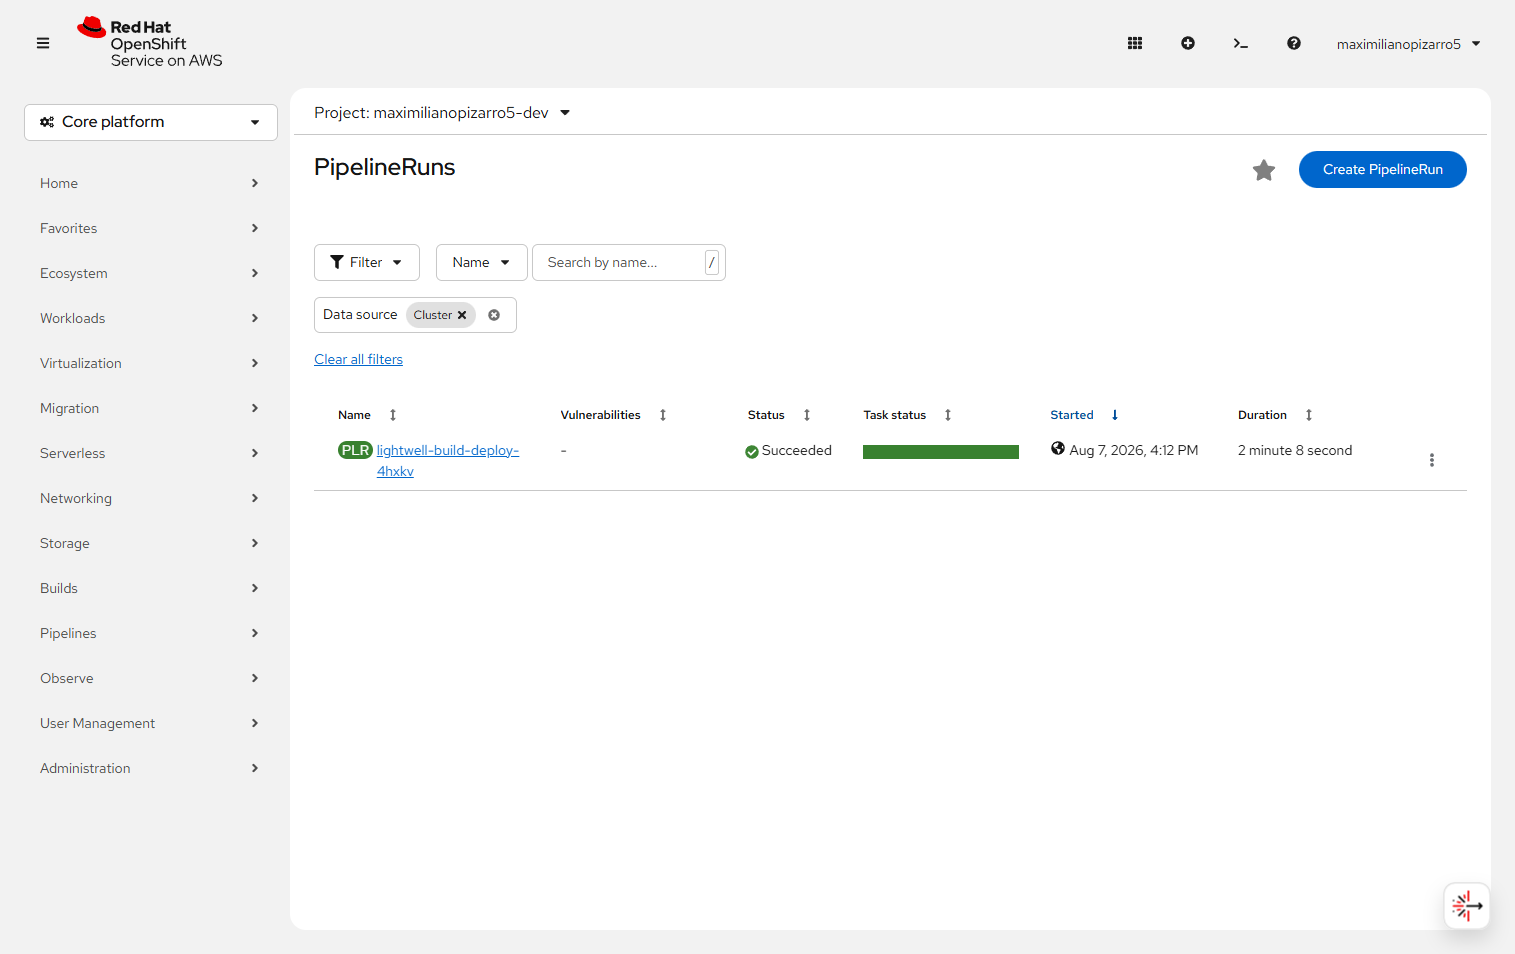Viewport: 1515px width, 954px height.
Task: Click the quick create plus icon
Action: coord(1188,43)
